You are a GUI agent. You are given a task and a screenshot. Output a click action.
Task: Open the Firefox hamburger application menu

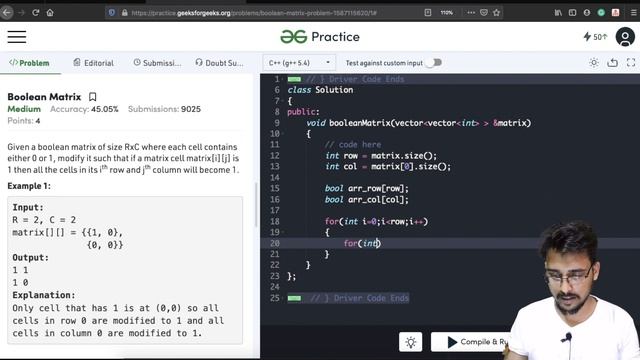(x=633, y=13)
